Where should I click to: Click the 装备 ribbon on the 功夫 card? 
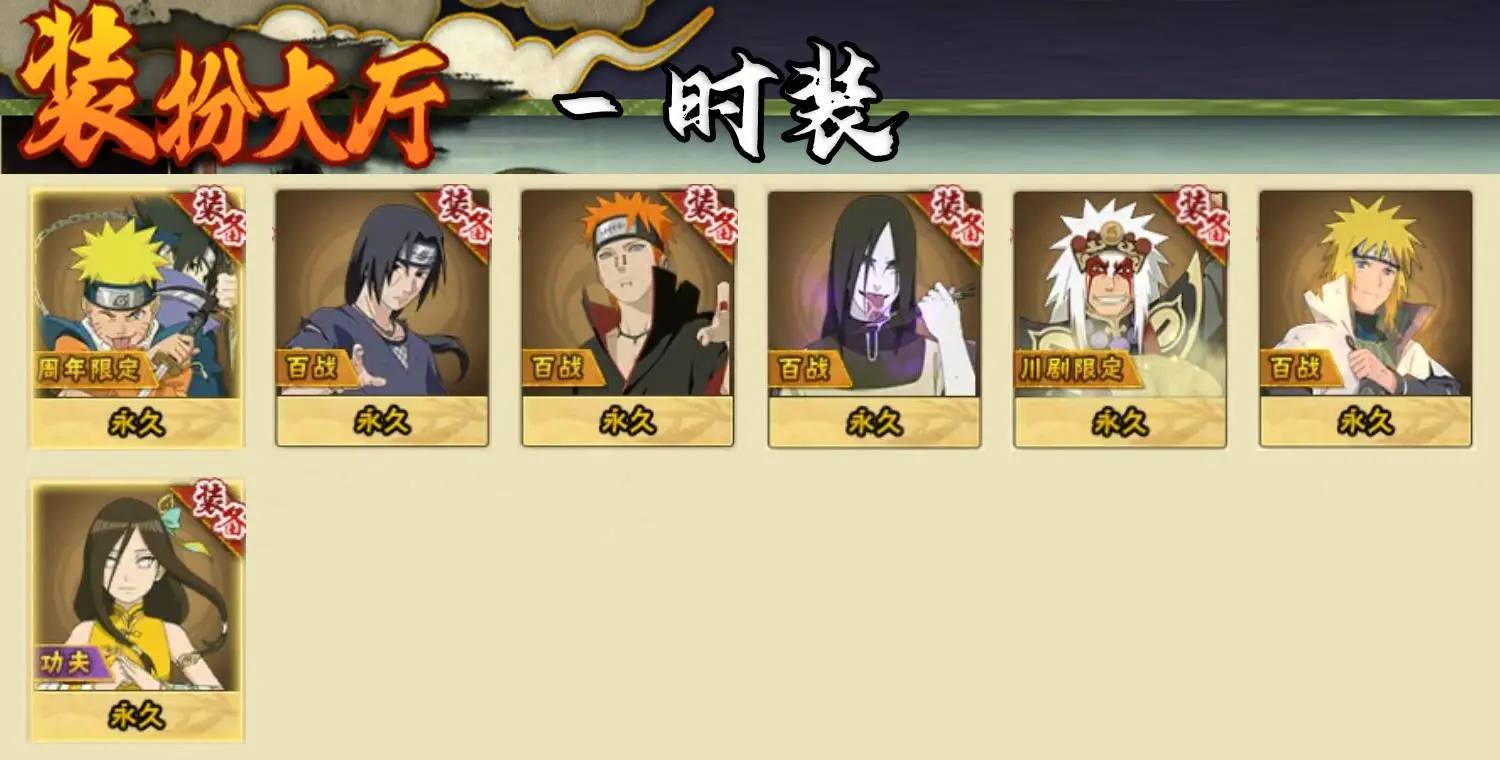tap(213, 510)
